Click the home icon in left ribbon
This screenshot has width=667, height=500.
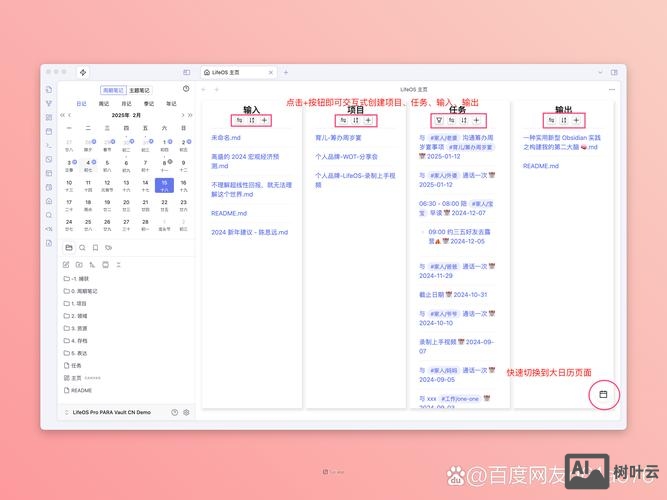49,201
